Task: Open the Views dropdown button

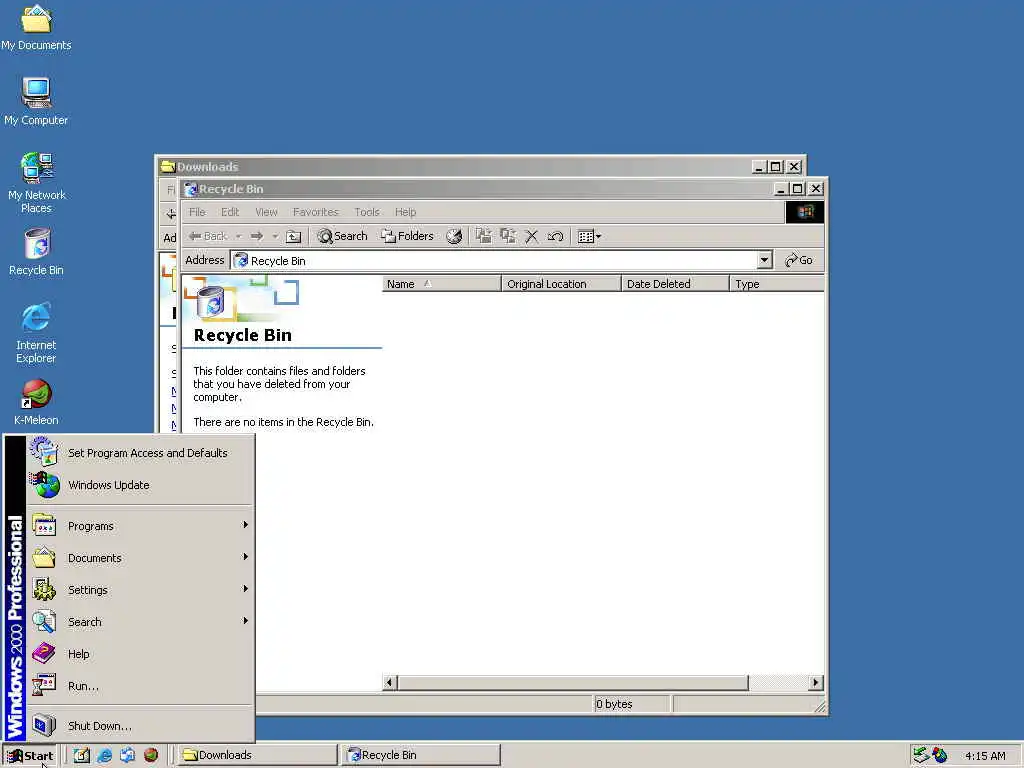Action: click(x=589, y=236)
